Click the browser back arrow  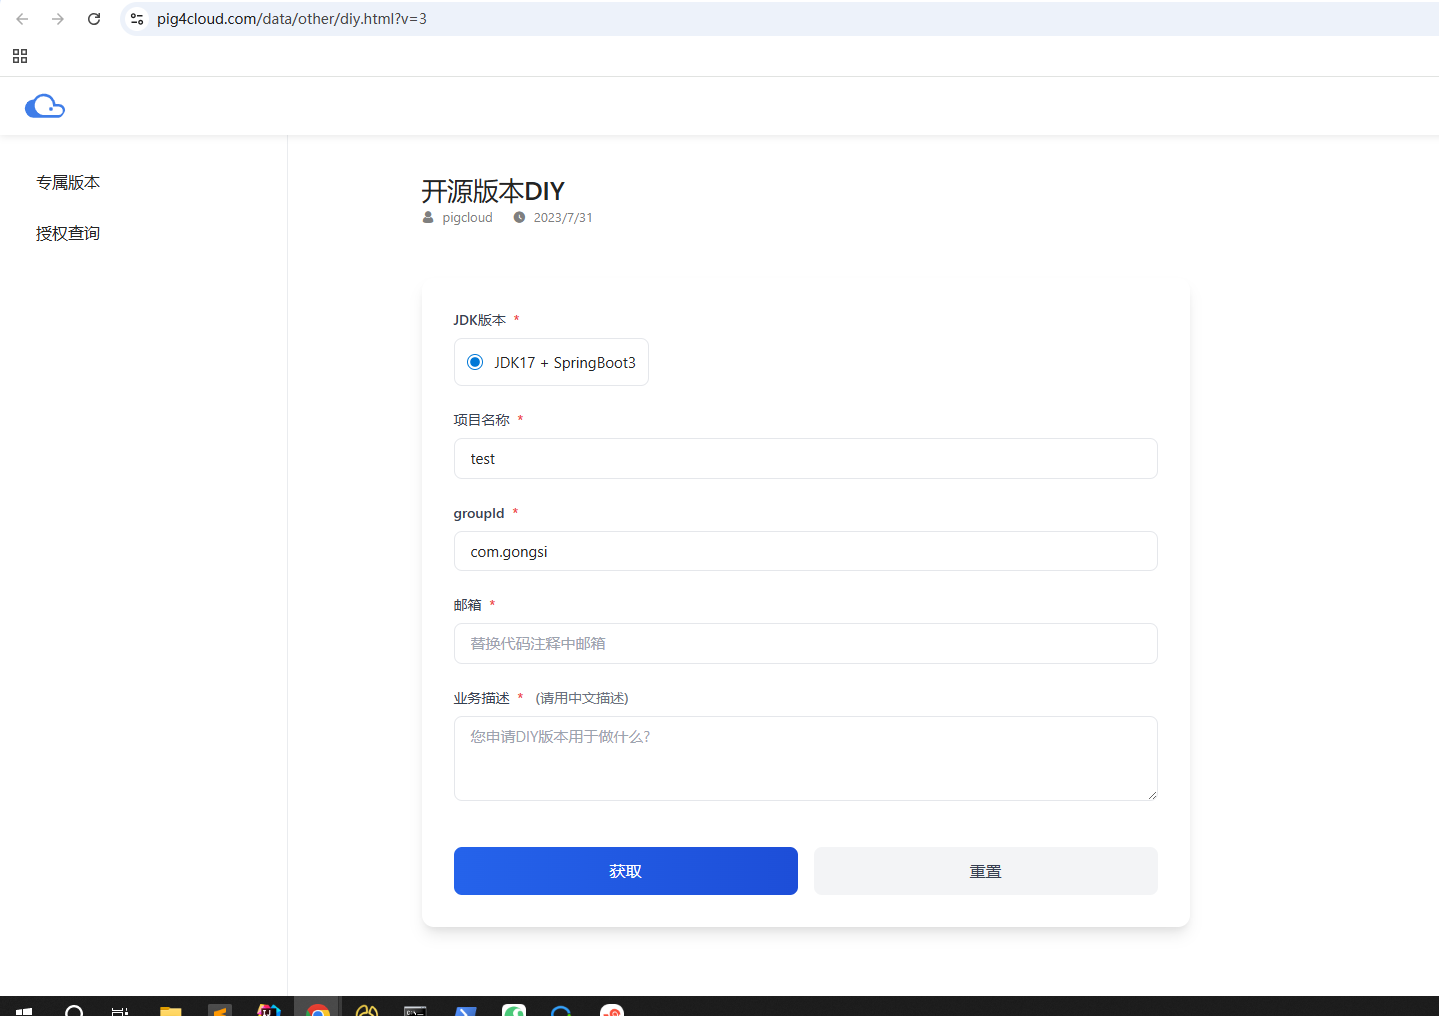[x=22, y=19]
